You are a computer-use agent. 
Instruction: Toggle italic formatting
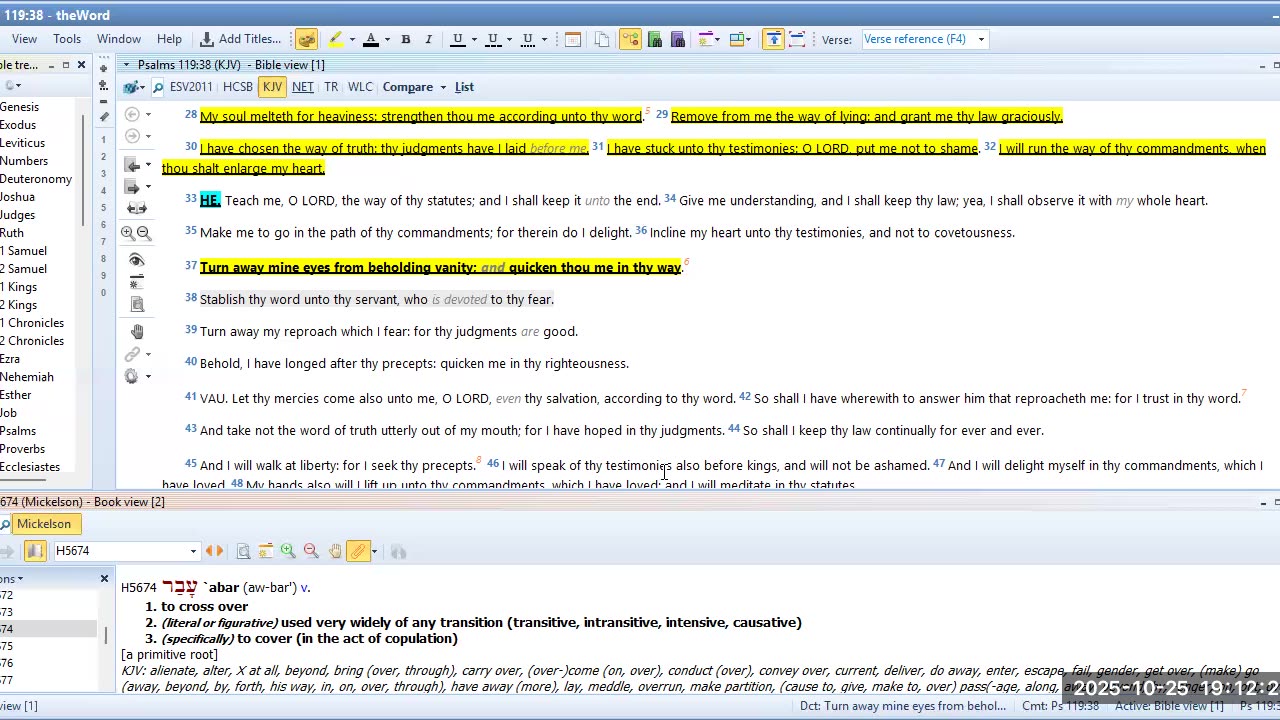(x=428, y=39)
